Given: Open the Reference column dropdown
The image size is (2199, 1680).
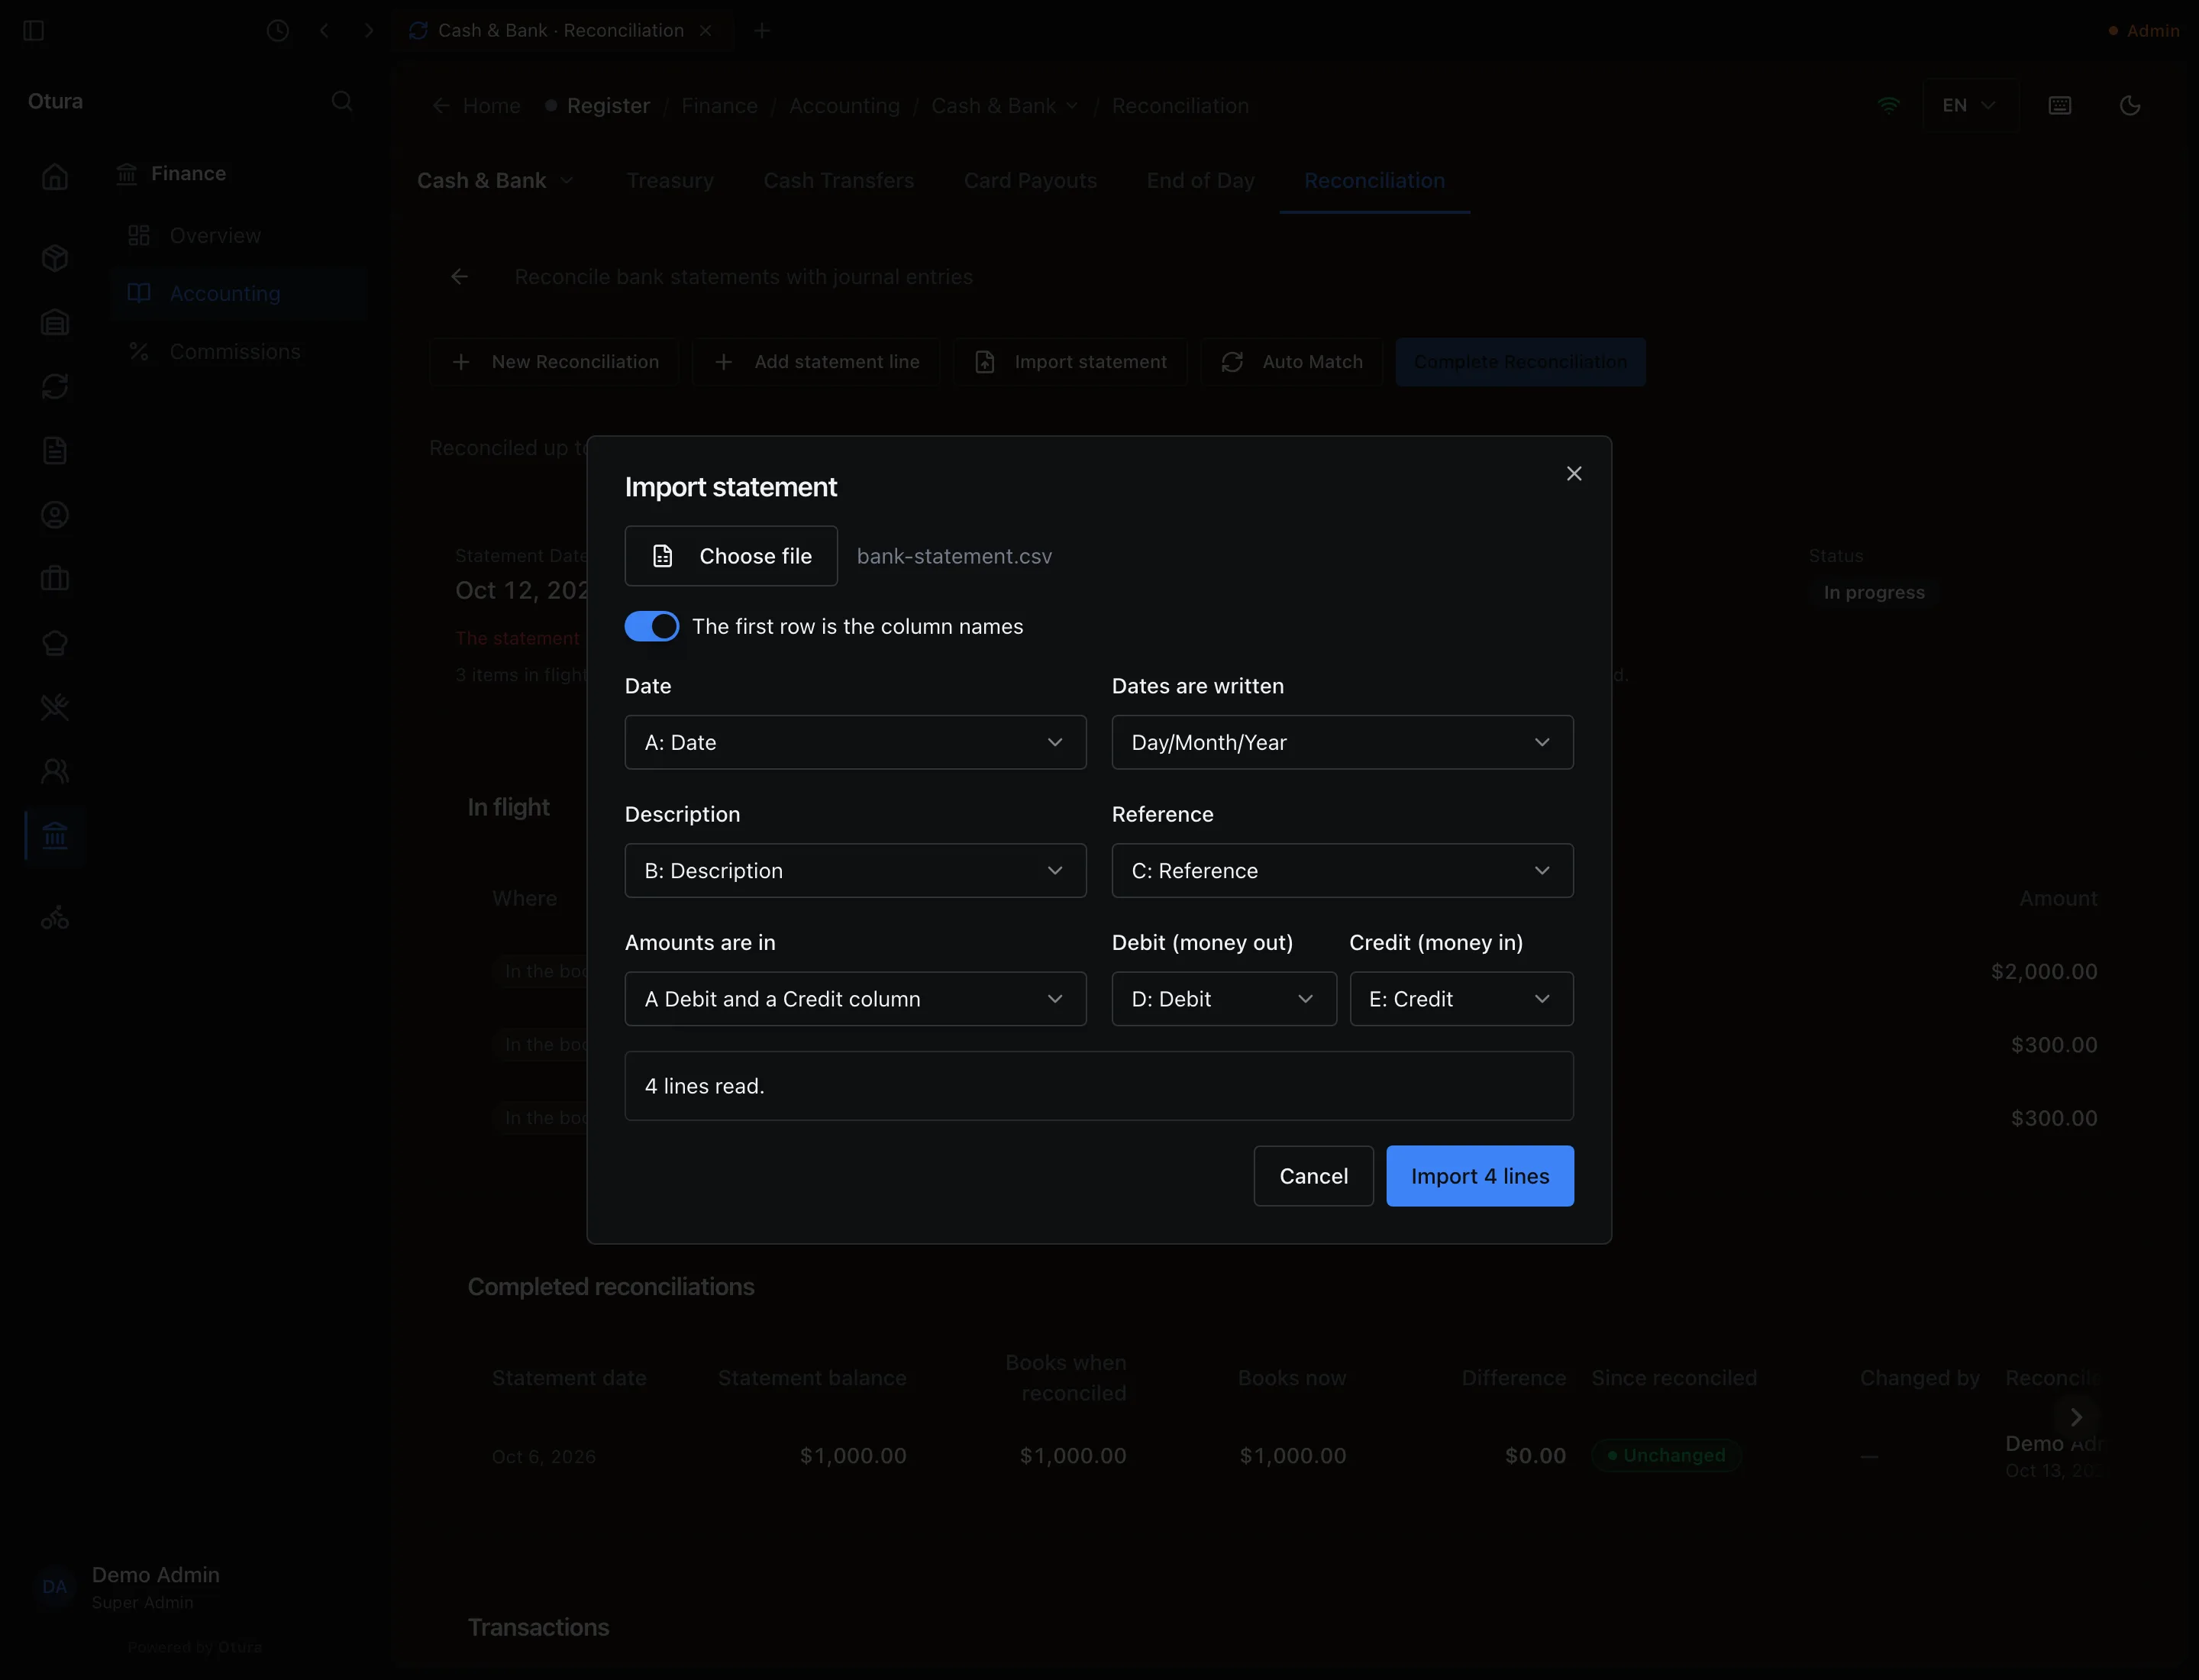Looking at the screenshot, I should (1342, 870).
